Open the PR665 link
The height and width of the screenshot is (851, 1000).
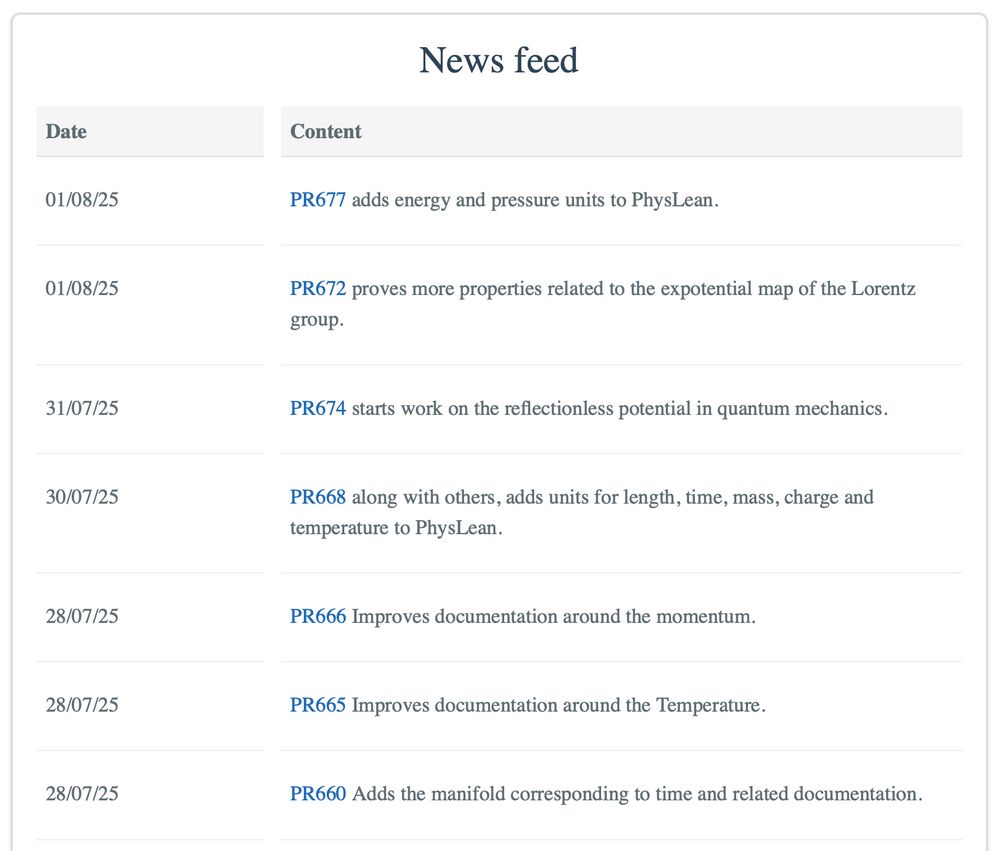click(x=318, y=705)
